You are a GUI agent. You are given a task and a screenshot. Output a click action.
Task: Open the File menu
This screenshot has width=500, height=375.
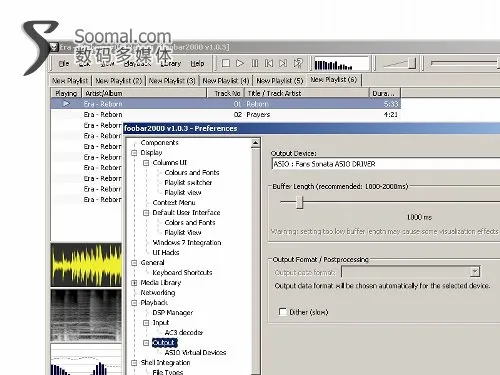[64, 63]
